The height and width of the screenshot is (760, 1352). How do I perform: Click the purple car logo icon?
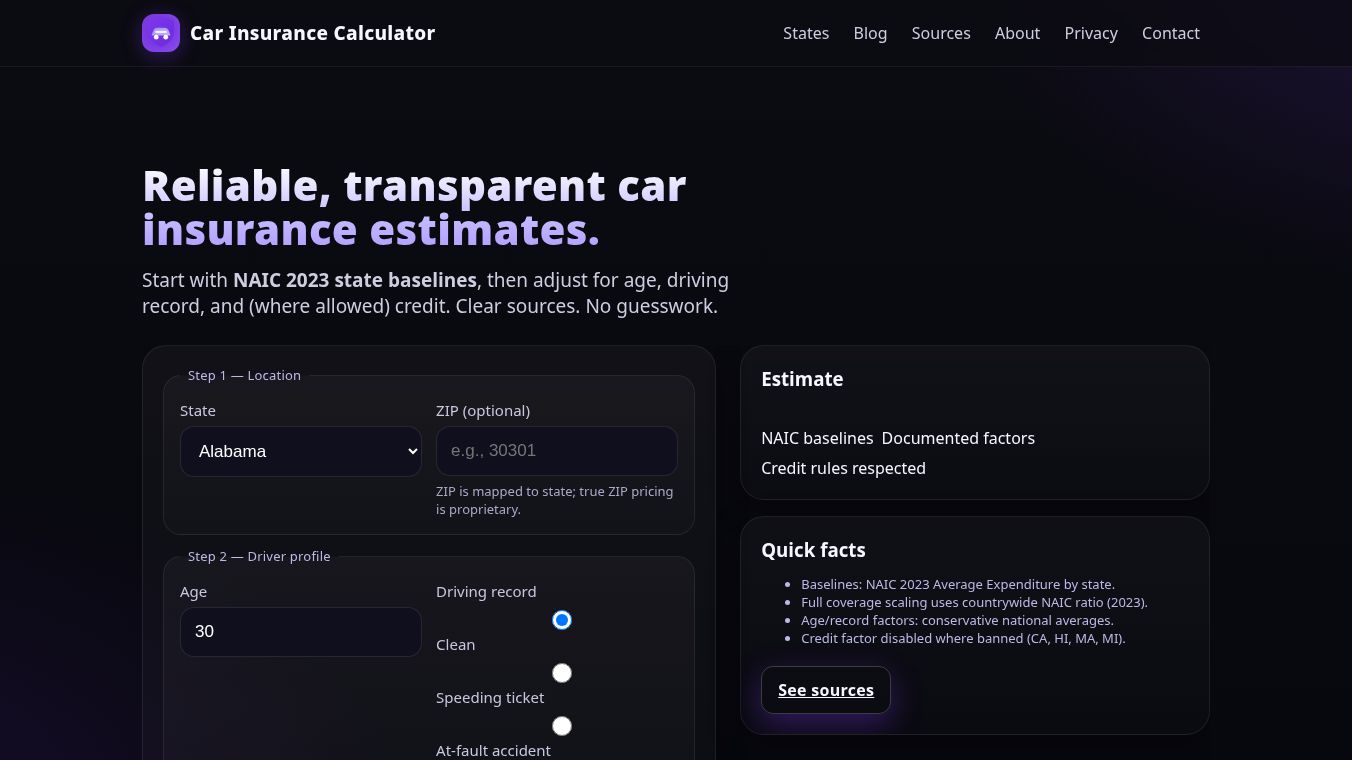tap(161, 33)
